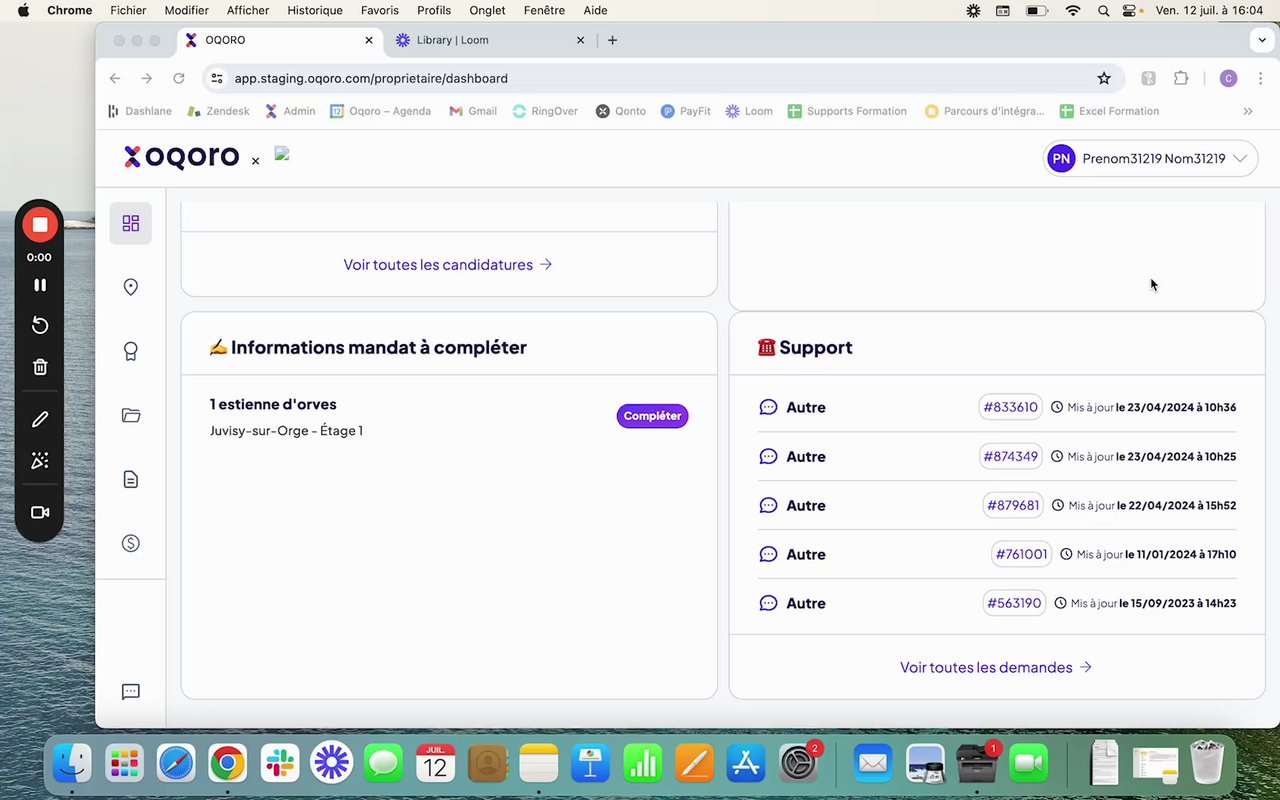Switch to the Library | Loom tab
The image size is (1280, 800).
(x=490, y=40)
